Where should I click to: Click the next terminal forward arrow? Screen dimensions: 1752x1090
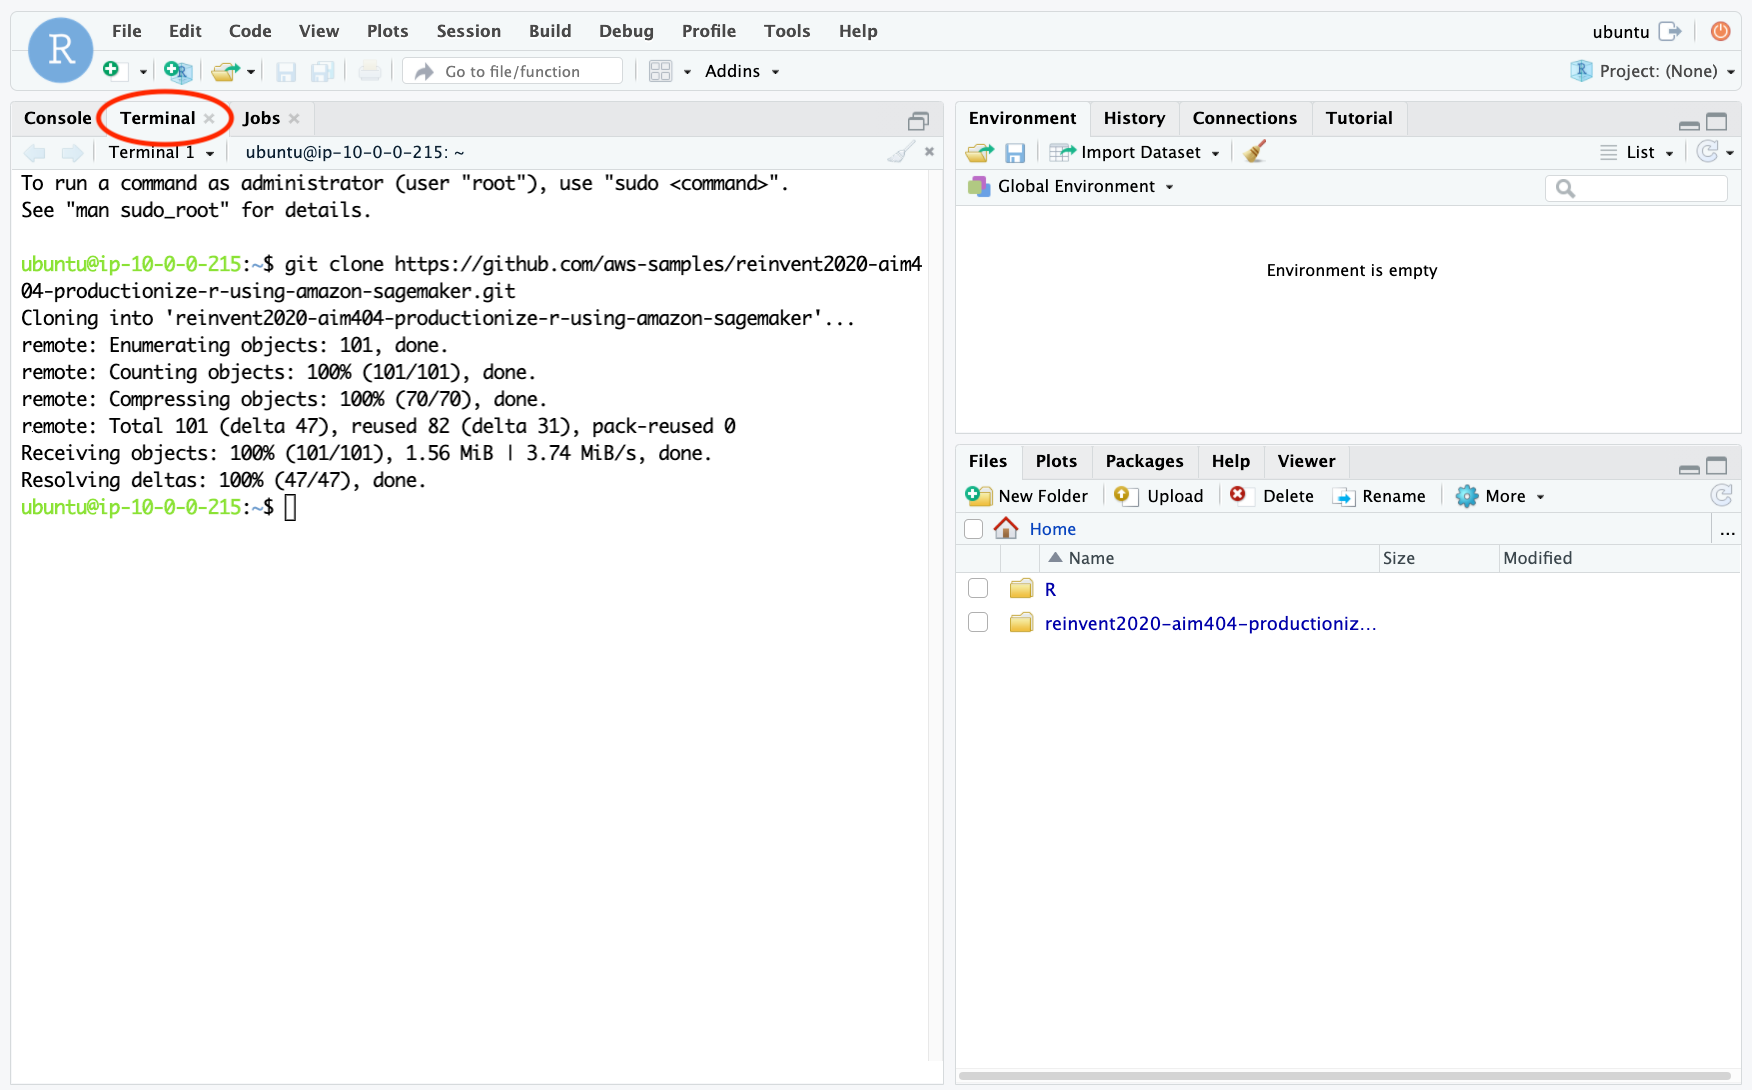point(72,152)
